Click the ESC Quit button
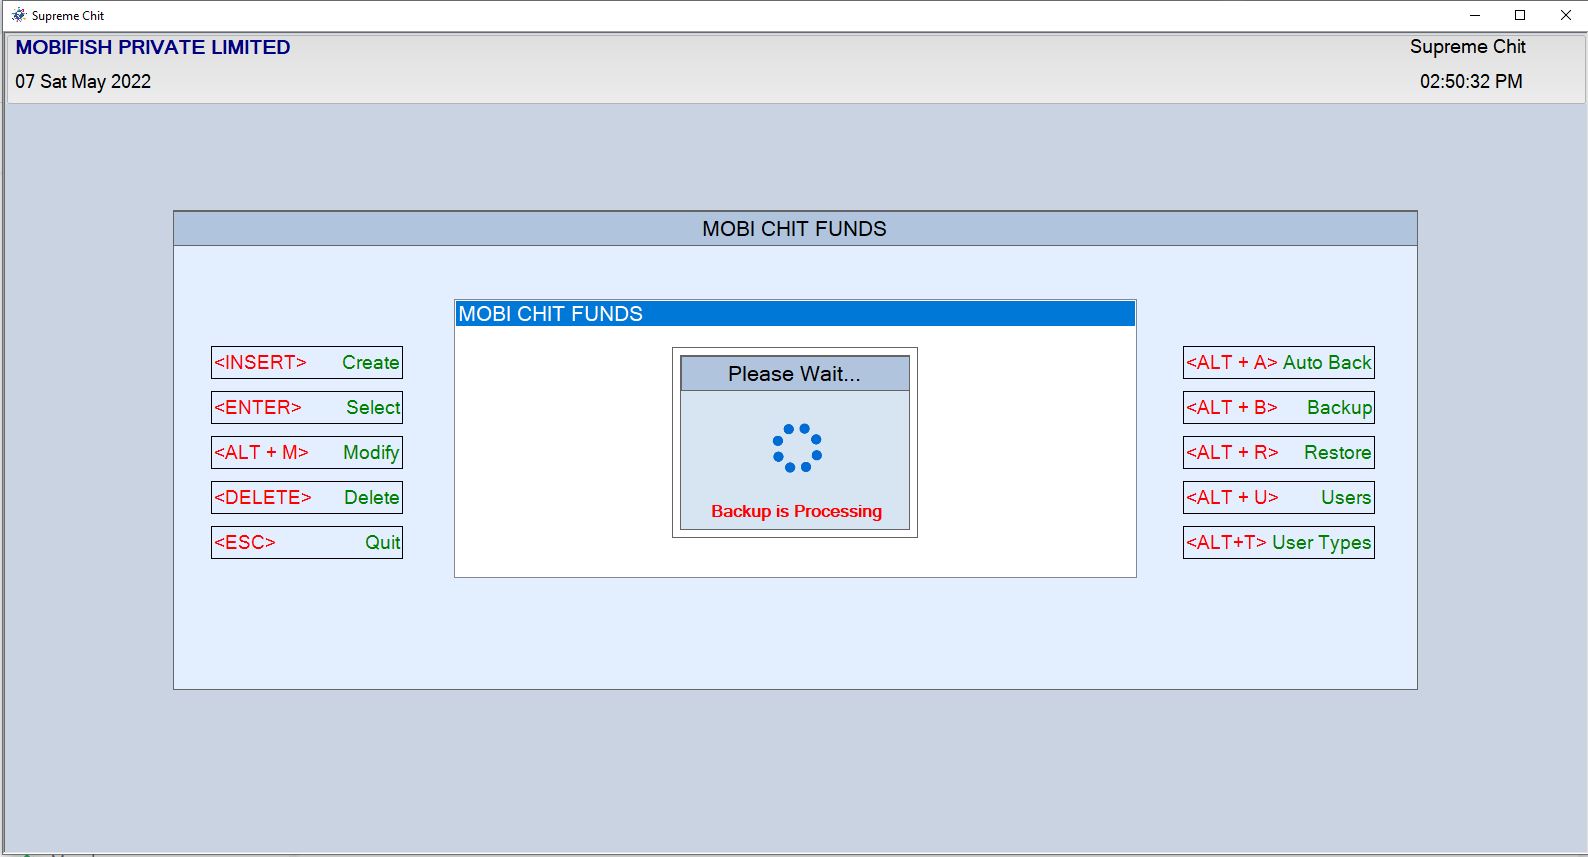The width and height of the screenshot is (1588, 857). (307, 542)
